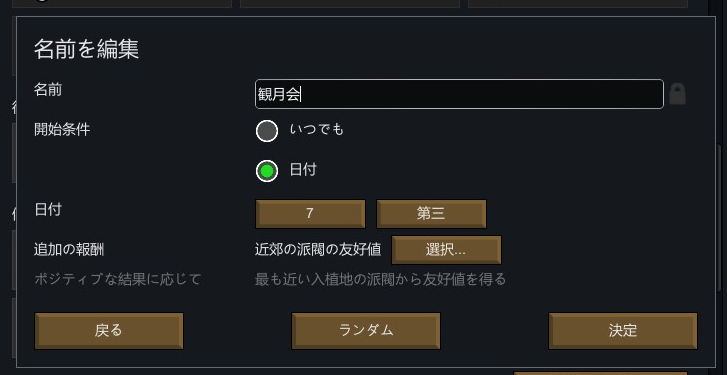Select the 日付 radio button

click(267, 171)
